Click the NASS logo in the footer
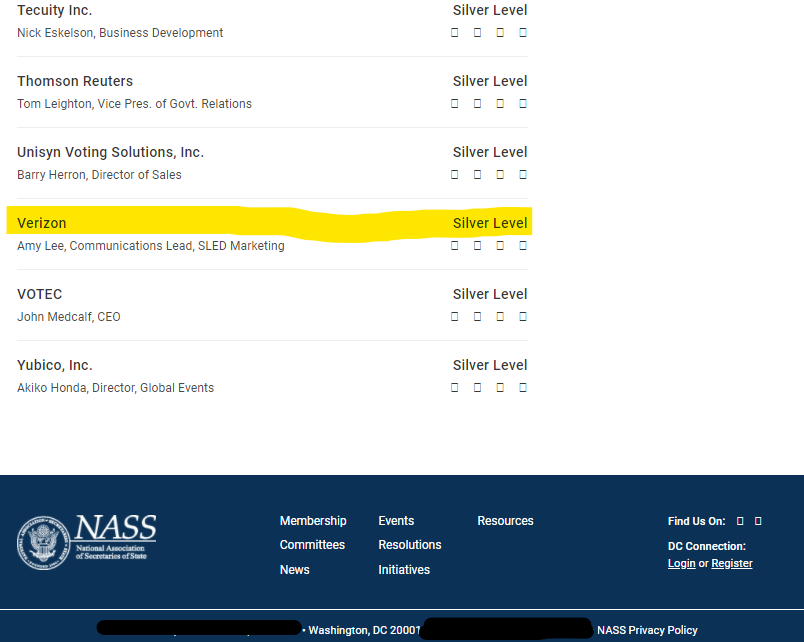Screen dimensions: 804x642 tap(87, 542)
